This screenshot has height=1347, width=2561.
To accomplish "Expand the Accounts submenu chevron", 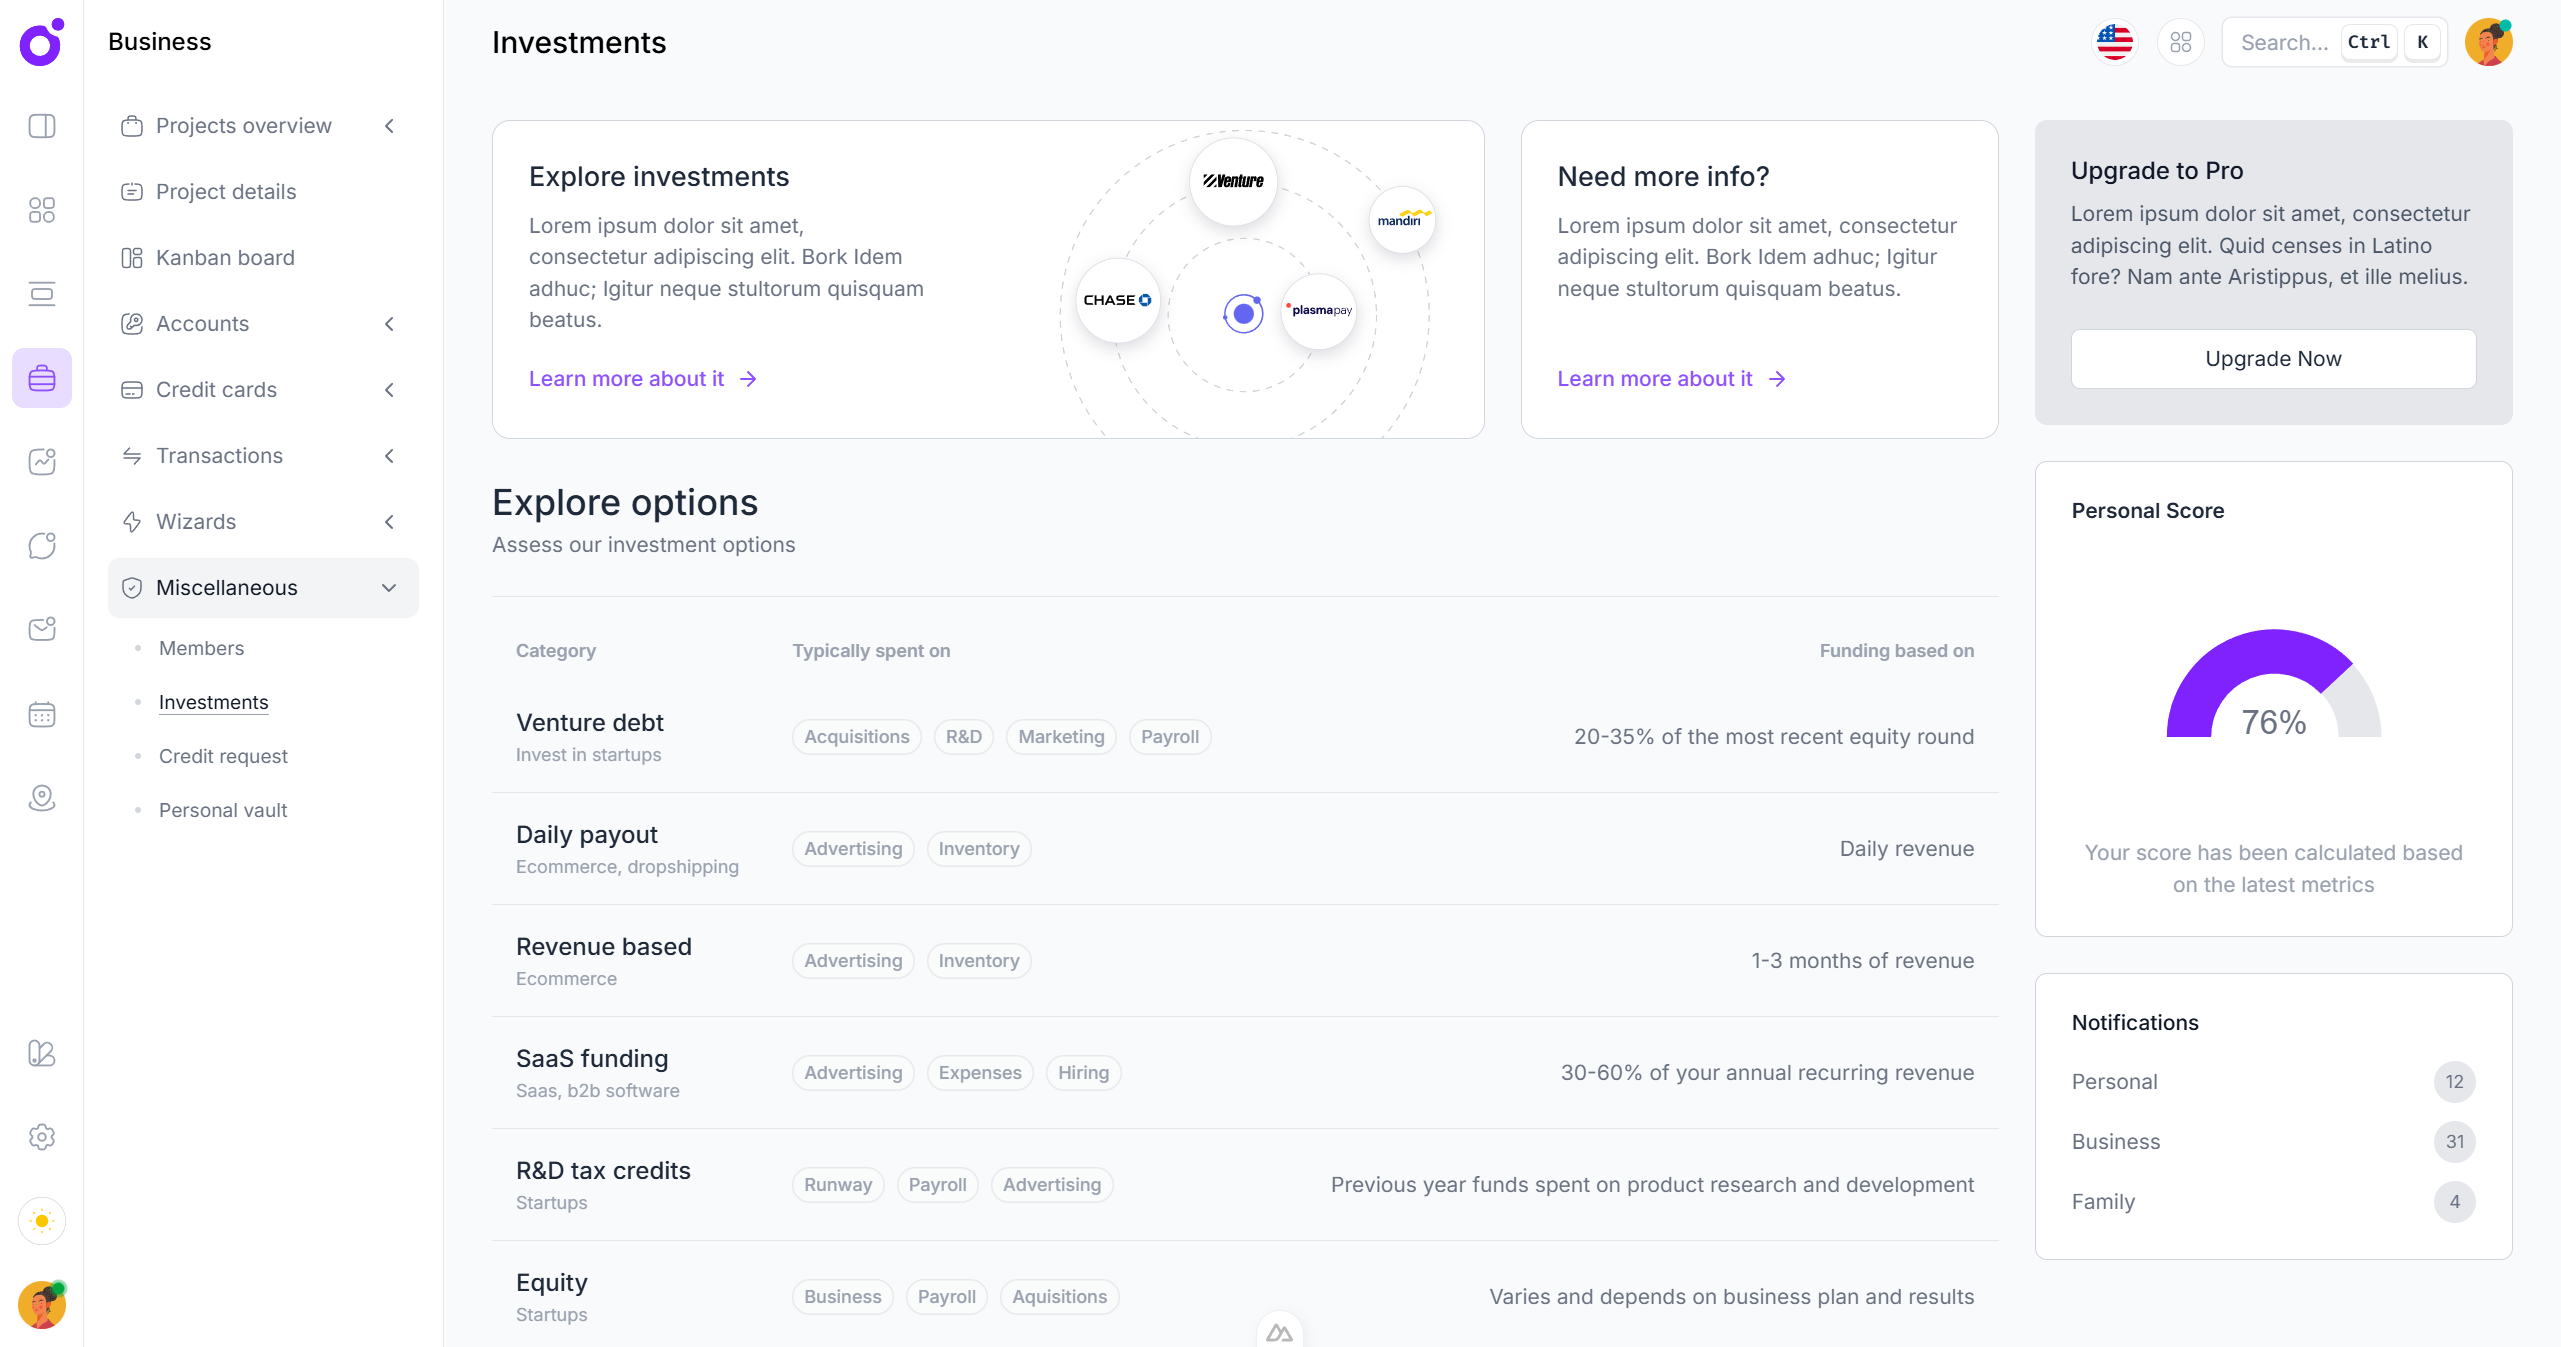I will (389, 324).
